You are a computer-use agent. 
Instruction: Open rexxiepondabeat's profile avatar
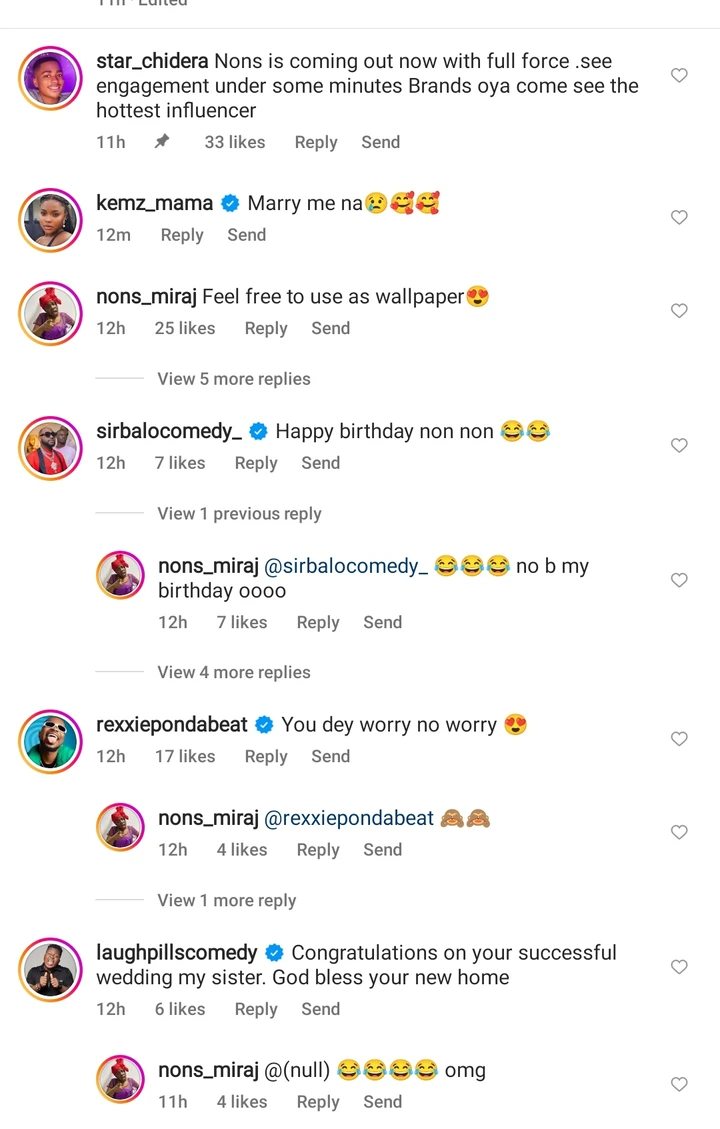tap(50, 740)
